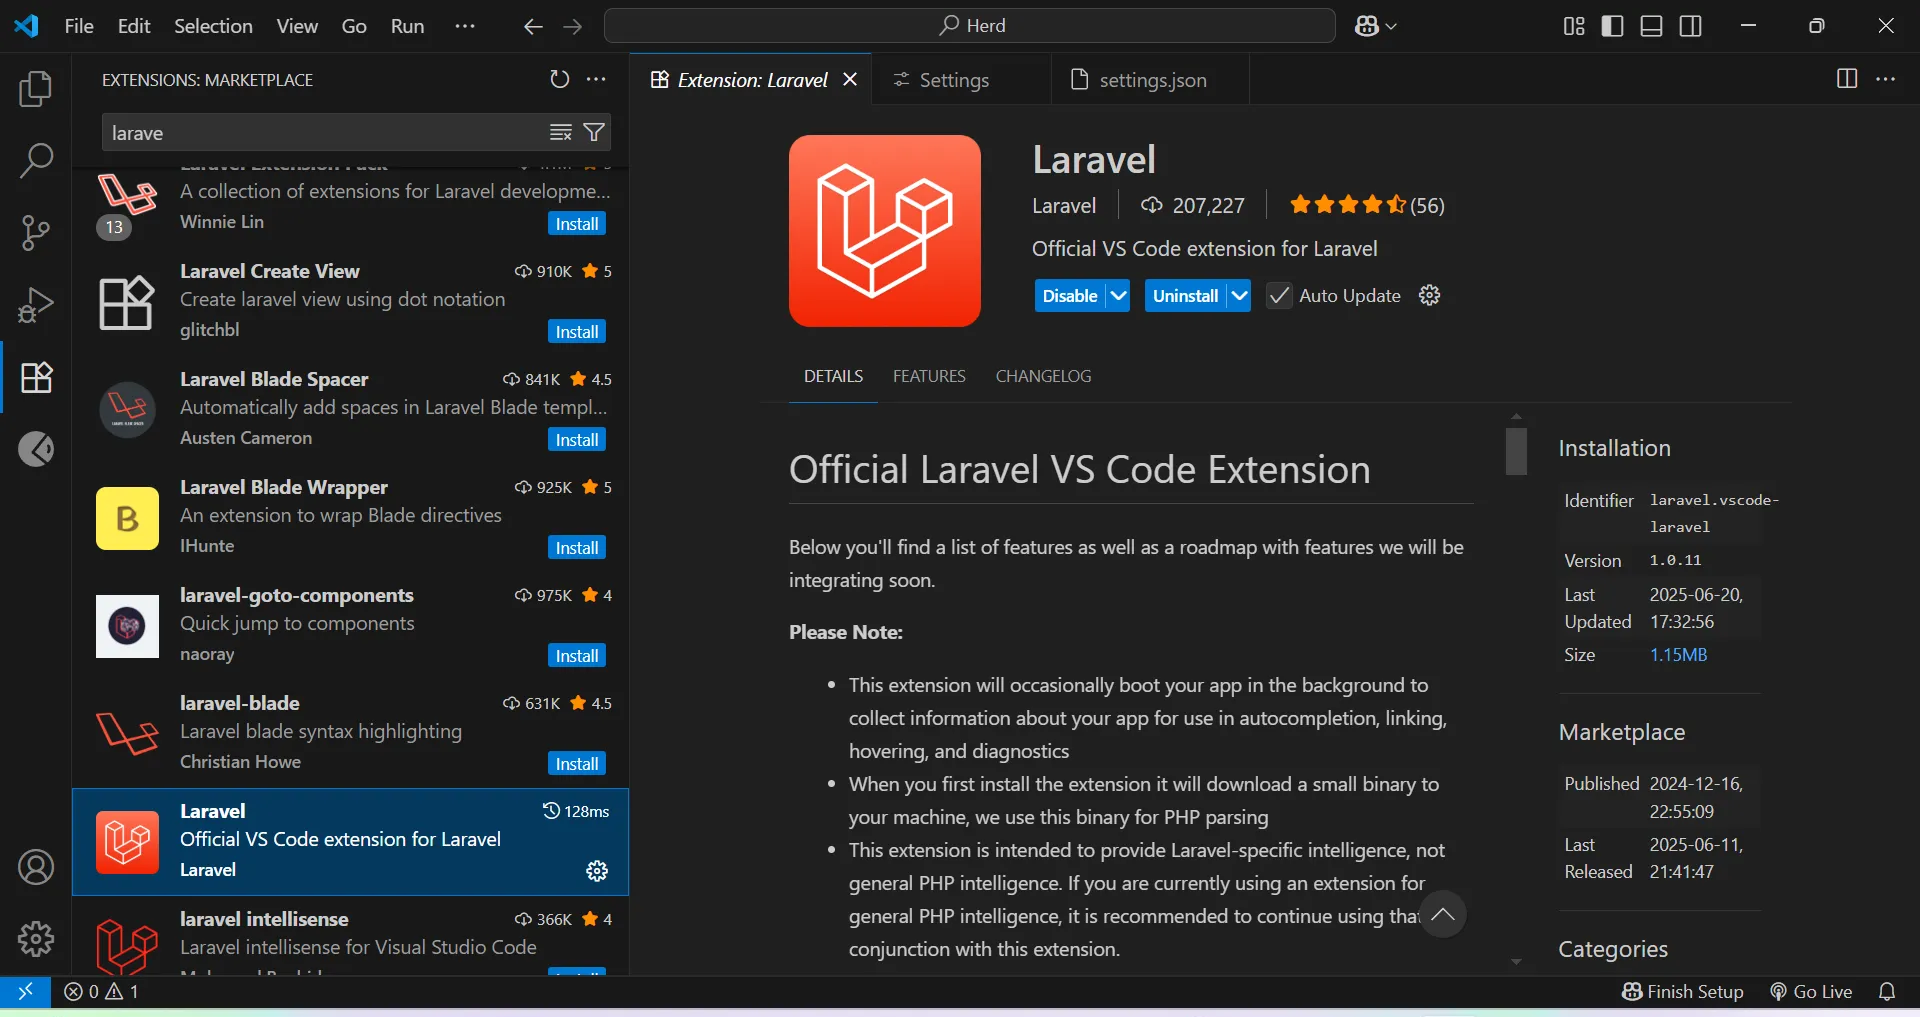Screen dimensions: 1920x1017
Task: Open the Search view in activity bar
Action: (x=36, y=161)
